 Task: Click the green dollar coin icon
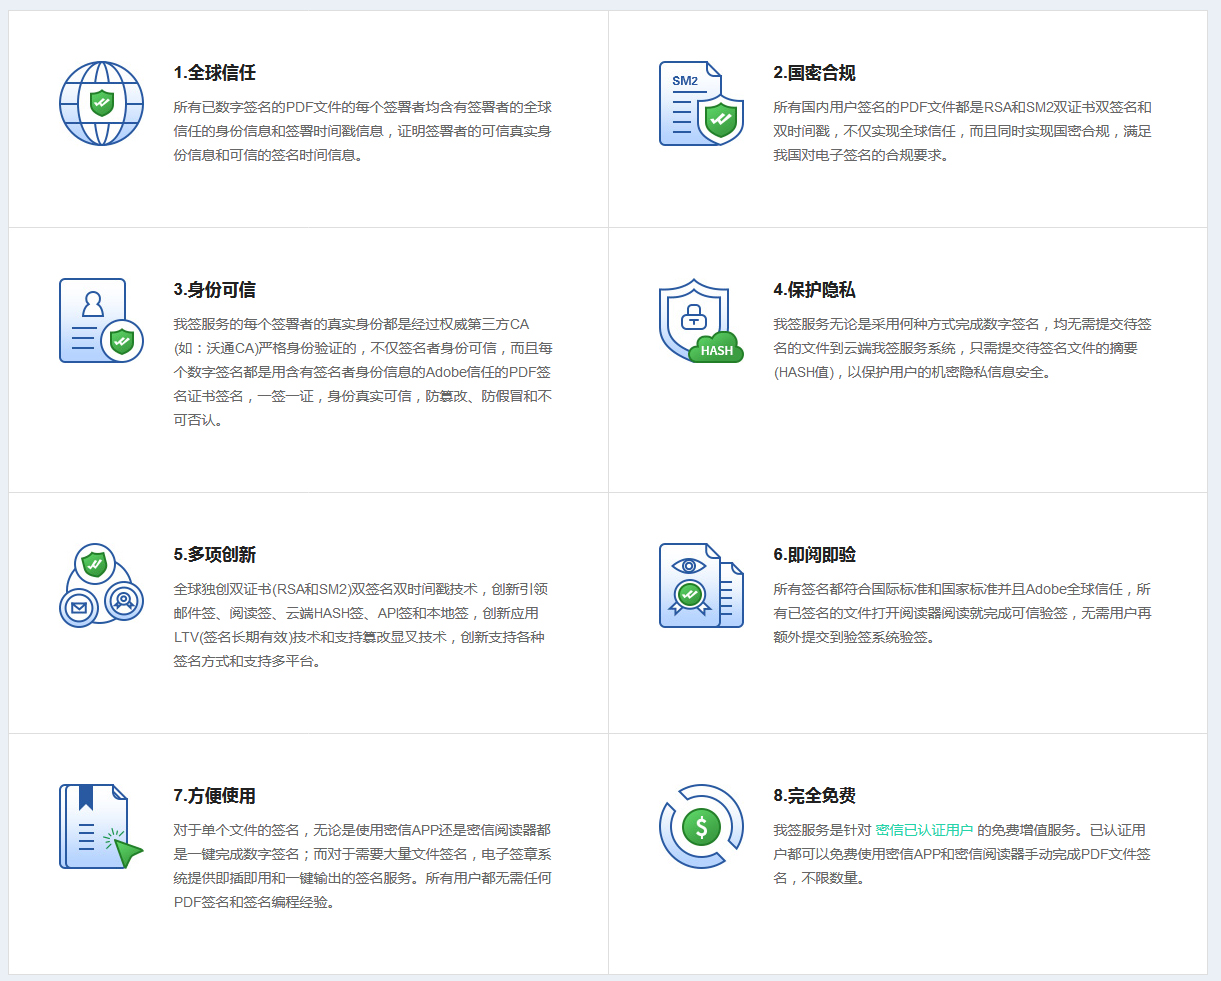pyautogui.click(x=700, y=827)
